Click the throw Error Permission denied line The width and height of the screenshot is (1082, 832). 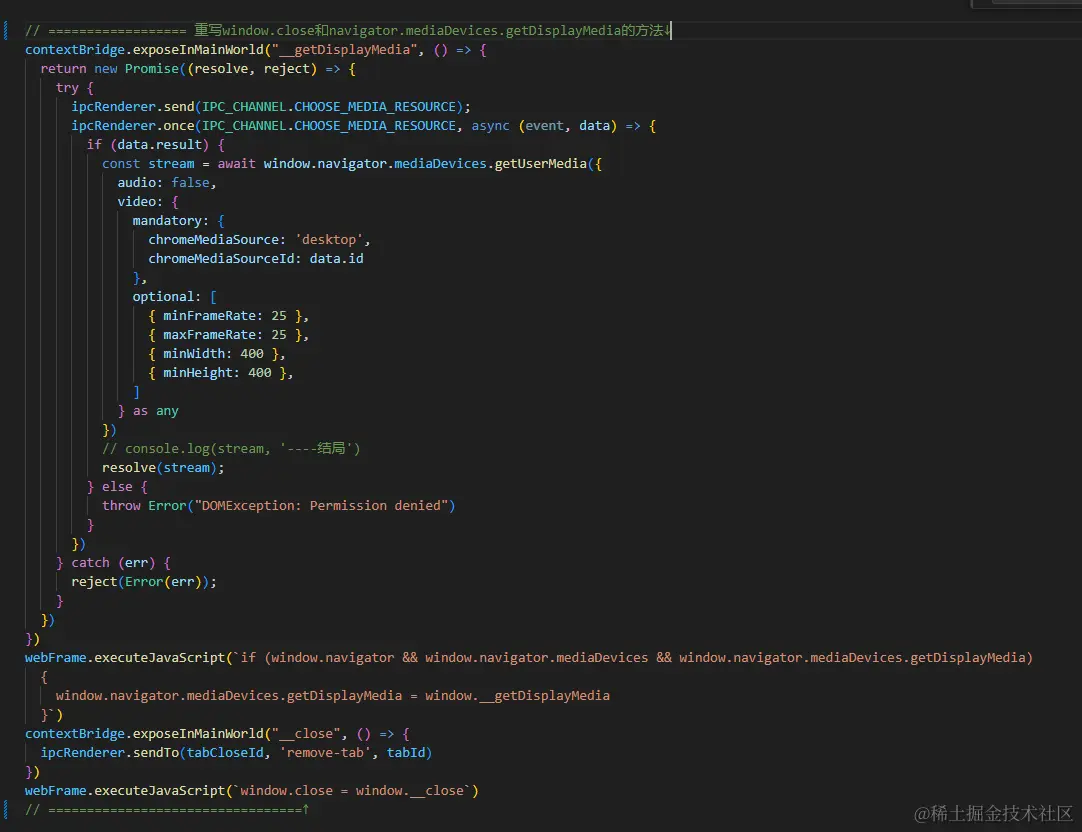click(278, 506)
